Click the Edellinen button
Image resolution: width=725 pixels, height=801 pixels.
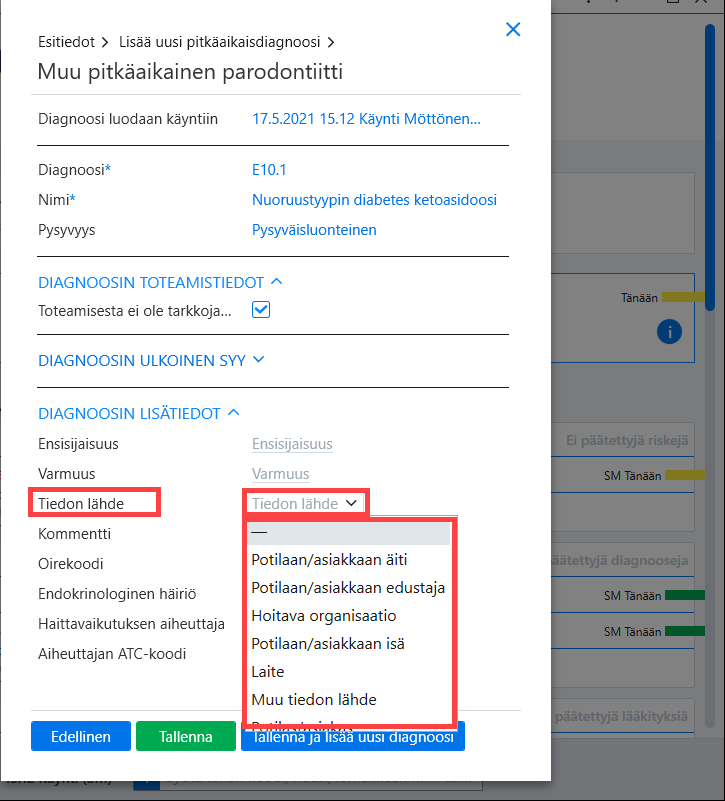(81, 736)
